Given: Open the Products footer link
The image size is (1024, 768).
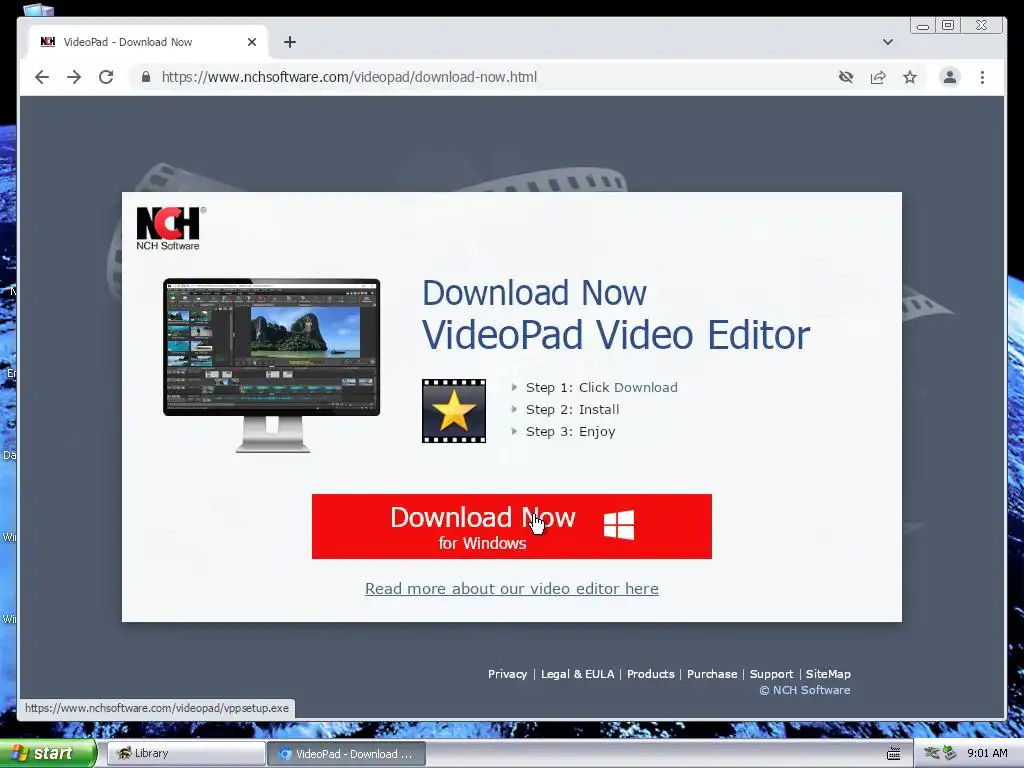Looking at the screenshot, I should tap(650, 674).
